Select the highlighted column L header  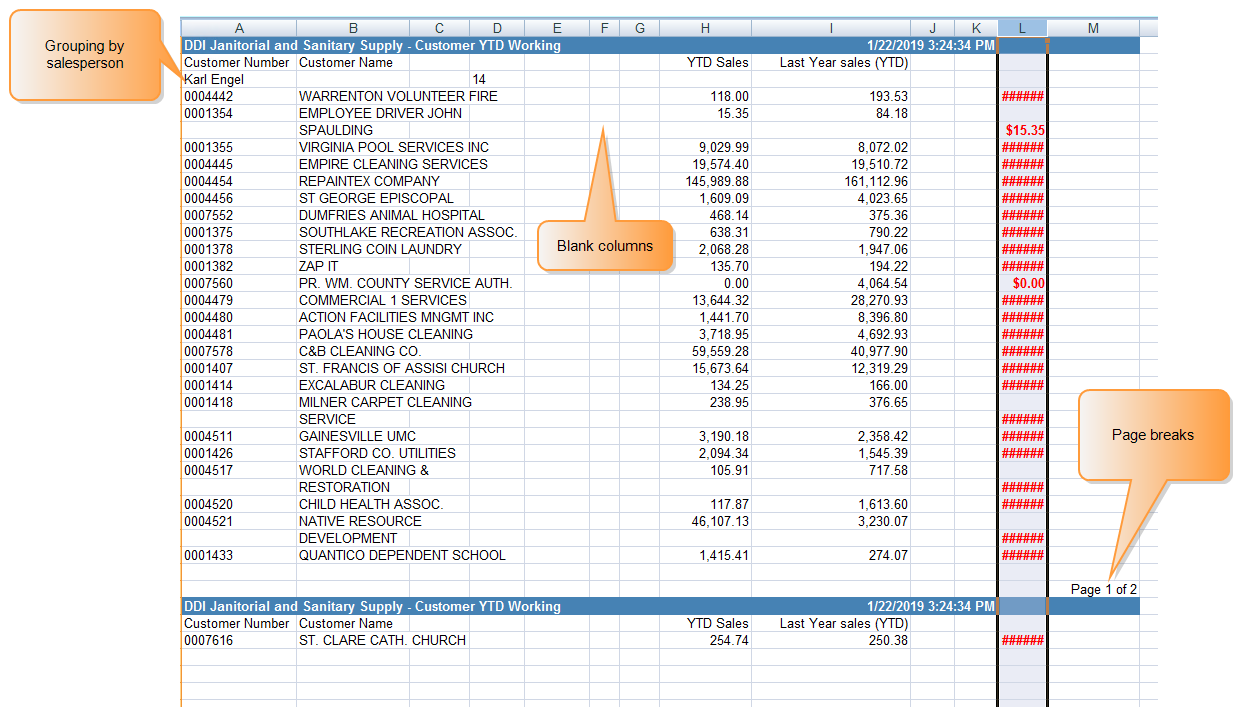(x=1021, y=27)
